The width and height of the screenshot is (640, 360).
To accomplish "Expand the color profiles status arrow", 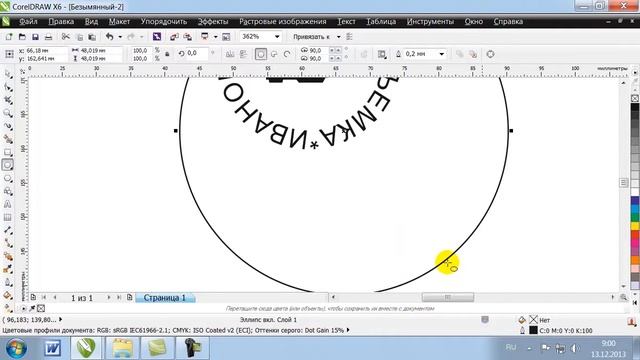I will (x=348, y=330).
